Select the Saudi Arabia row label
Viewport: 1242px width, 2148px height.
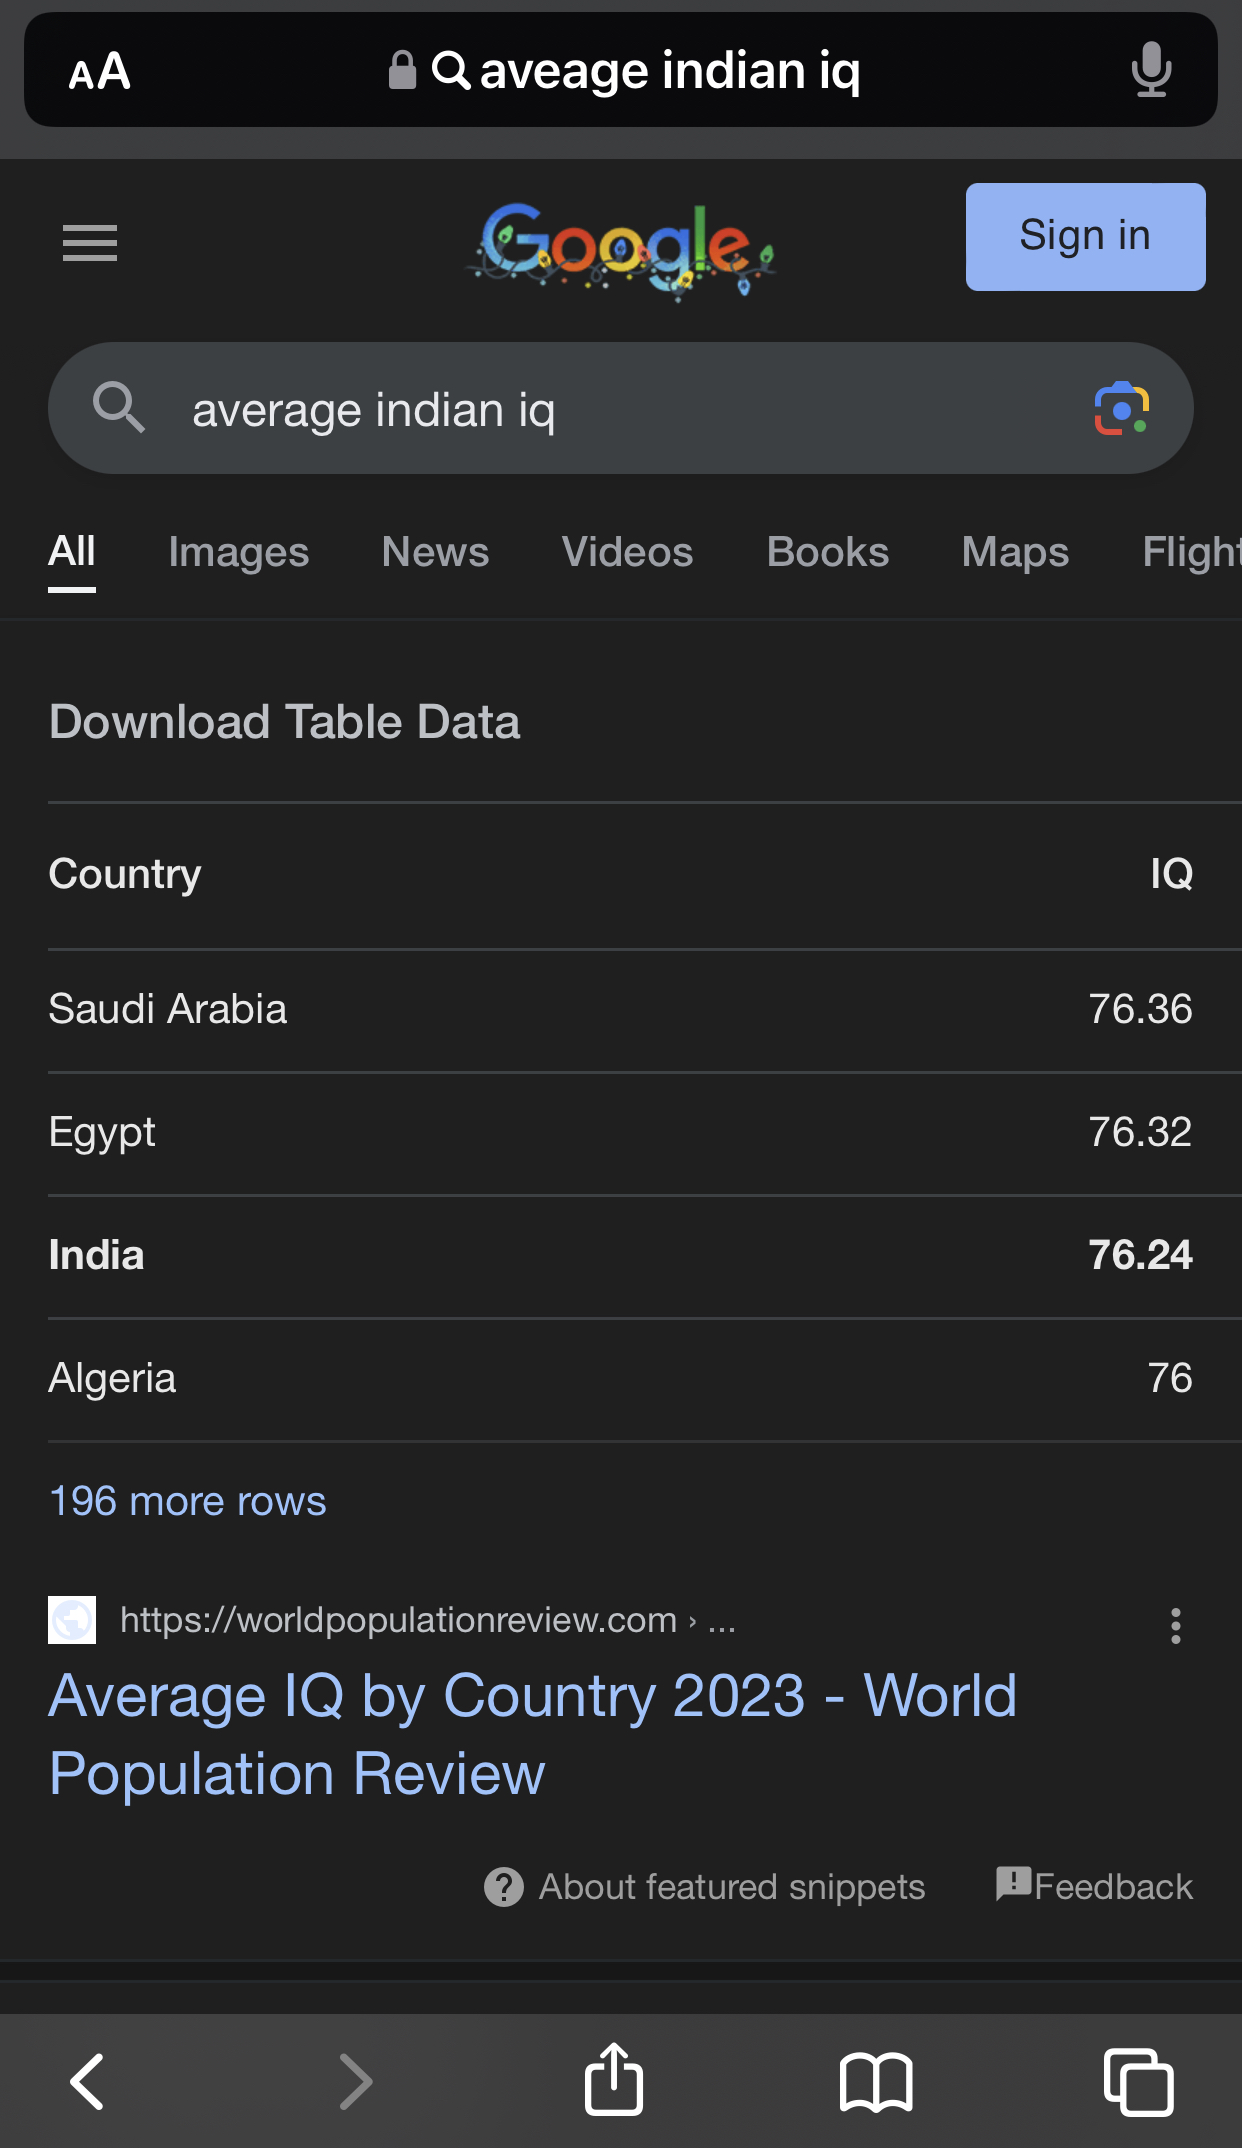(x=168, y=1009)
